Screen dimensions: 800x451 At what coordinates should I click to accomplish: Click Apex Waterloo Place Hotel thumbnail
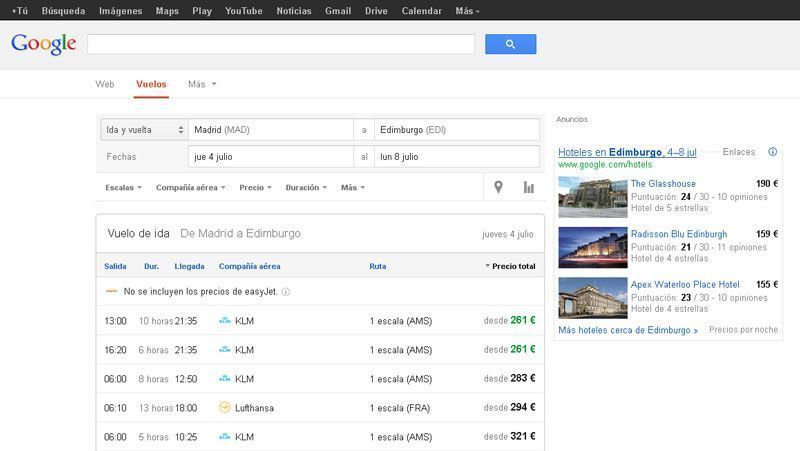click(593, 298)
